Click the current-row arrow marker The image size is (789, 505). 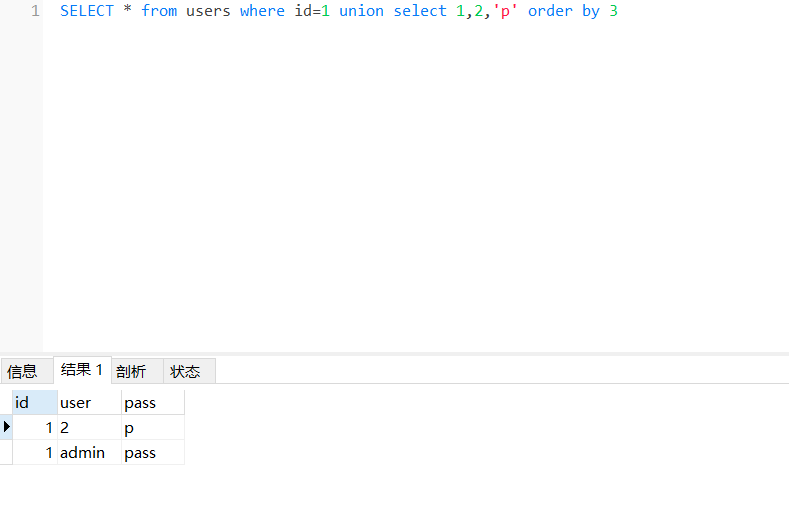click(x=7, y=427)
